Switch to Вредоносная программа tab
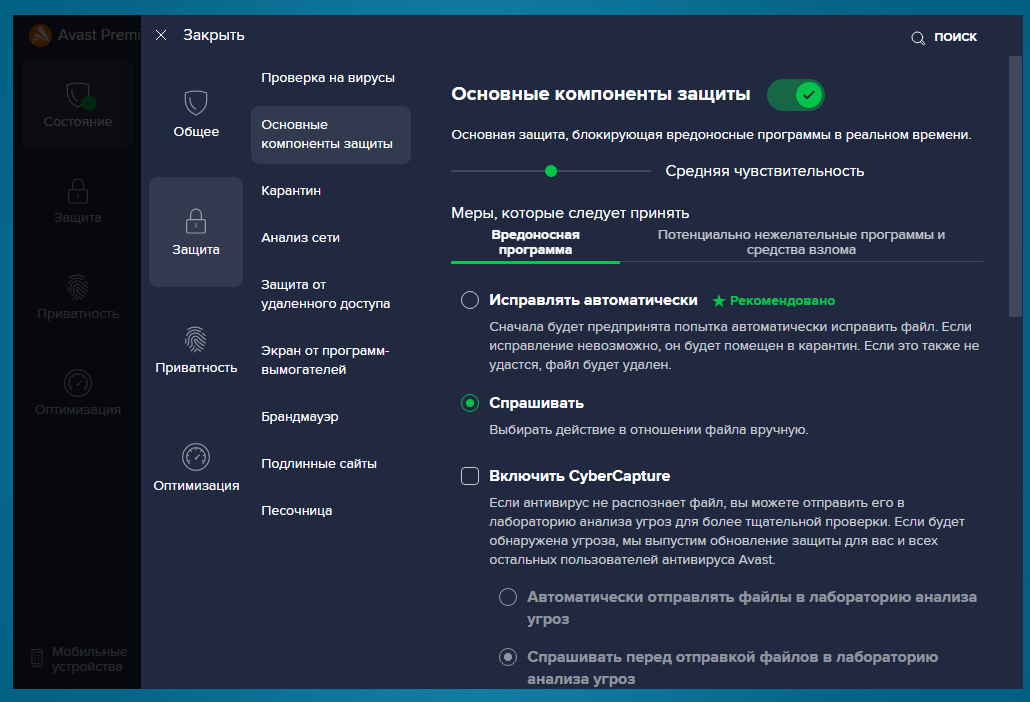1030x702 pixels. 535,242
